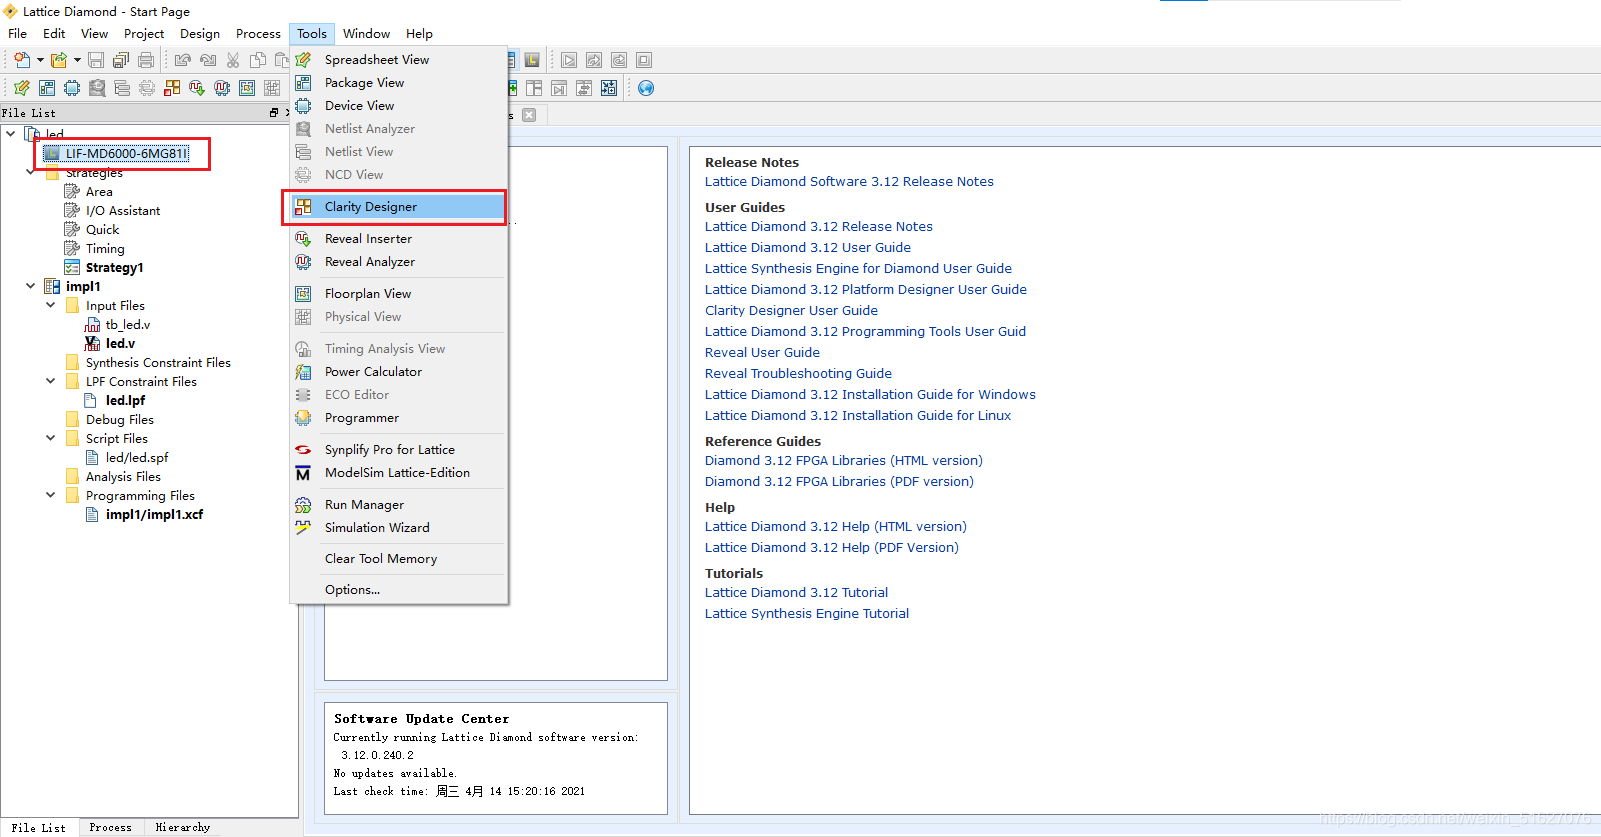This screenshot has width=1601, height=837.
Task: Select impl1/impl1.xcf programming file
Action: (x=154, y=514)
